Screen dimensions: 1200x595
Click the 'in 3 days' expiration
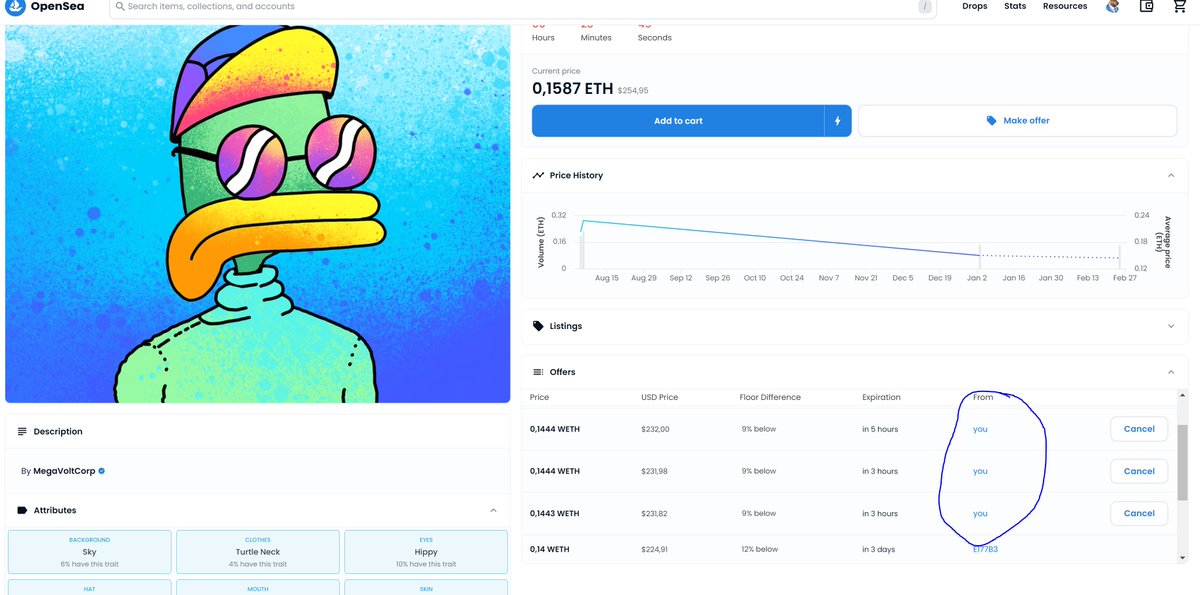click(x=880, y=549)
